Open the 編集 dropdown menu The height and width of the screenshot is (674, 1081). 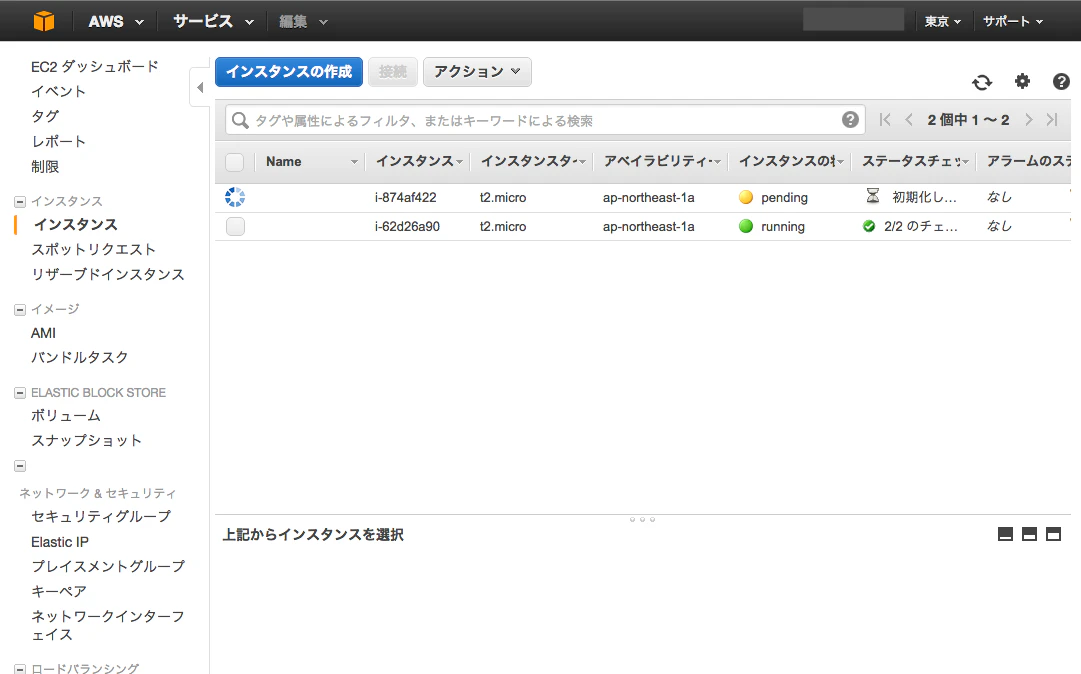(303, 21)
